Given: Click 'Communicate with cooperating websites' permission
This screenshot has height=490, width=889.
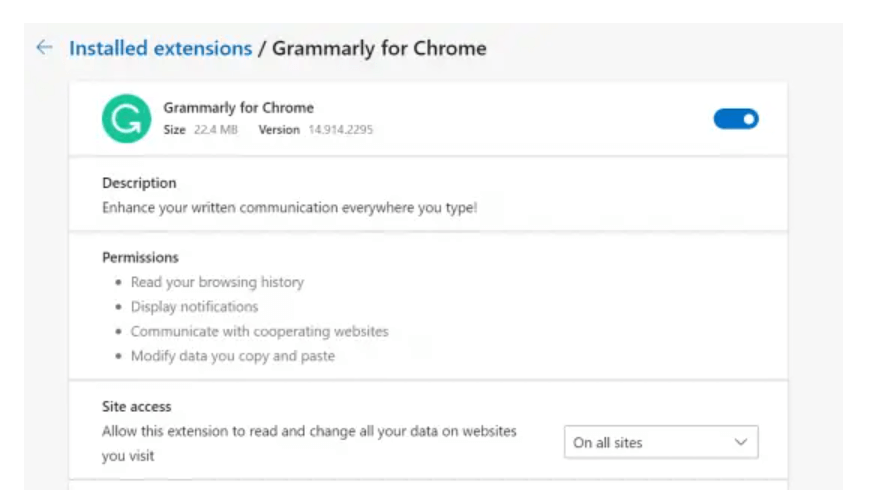Looking at the screenshot, I should tap(260, 331).
